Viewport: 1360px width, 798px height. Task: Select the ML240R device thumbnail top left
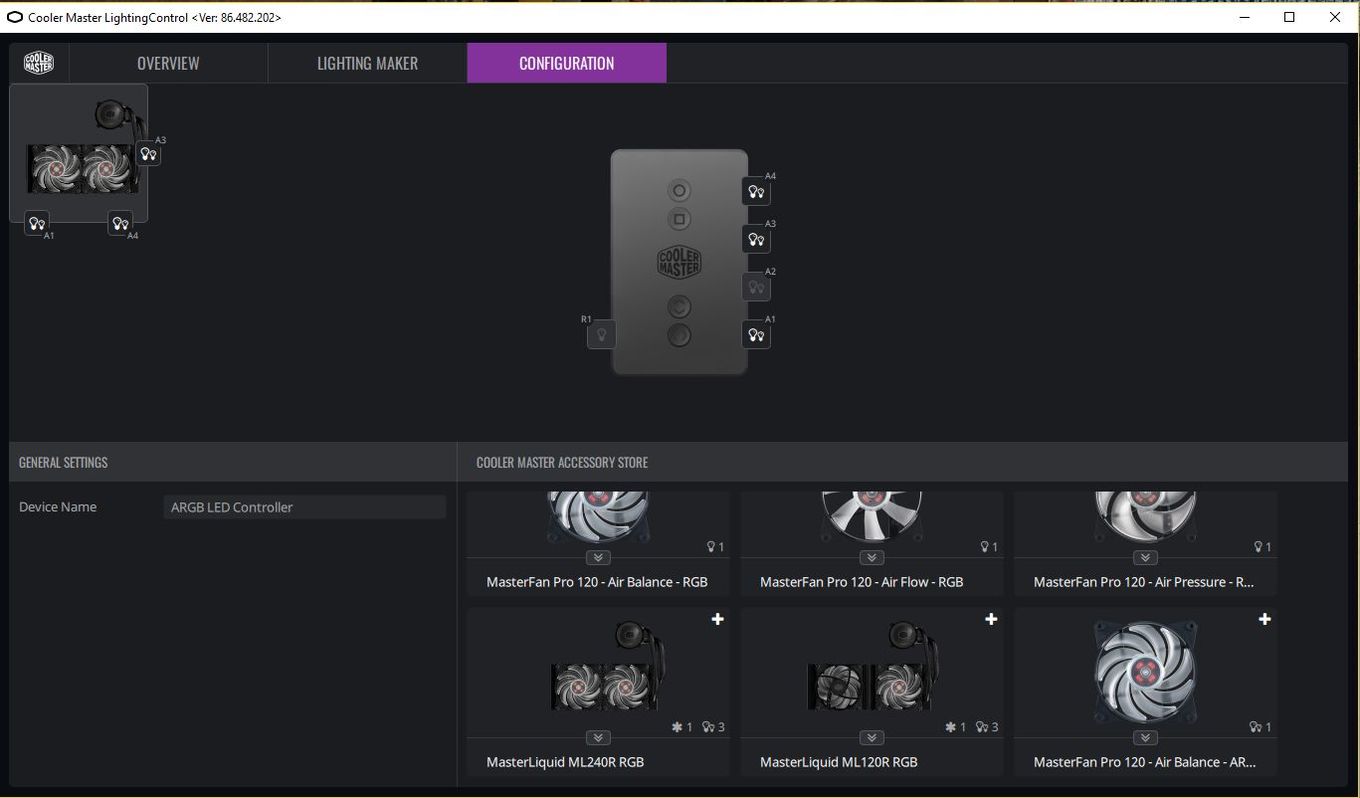(x=79, y=153)
